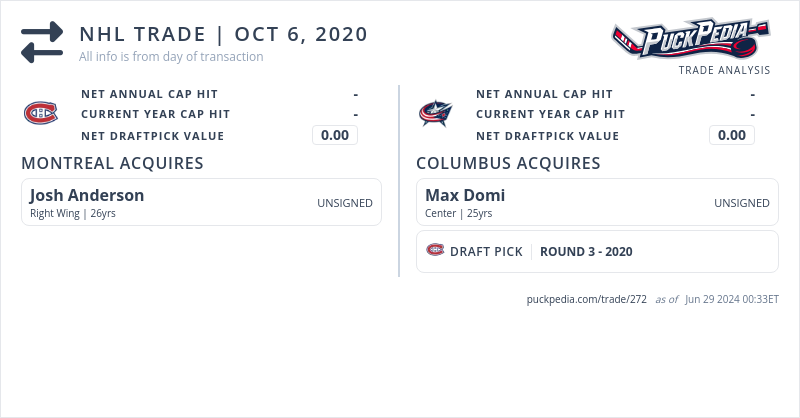Screen dimensions: 800x418
Task: Click the PuckPedia logo
Action: pyautogui.click(x=690, y=40)
